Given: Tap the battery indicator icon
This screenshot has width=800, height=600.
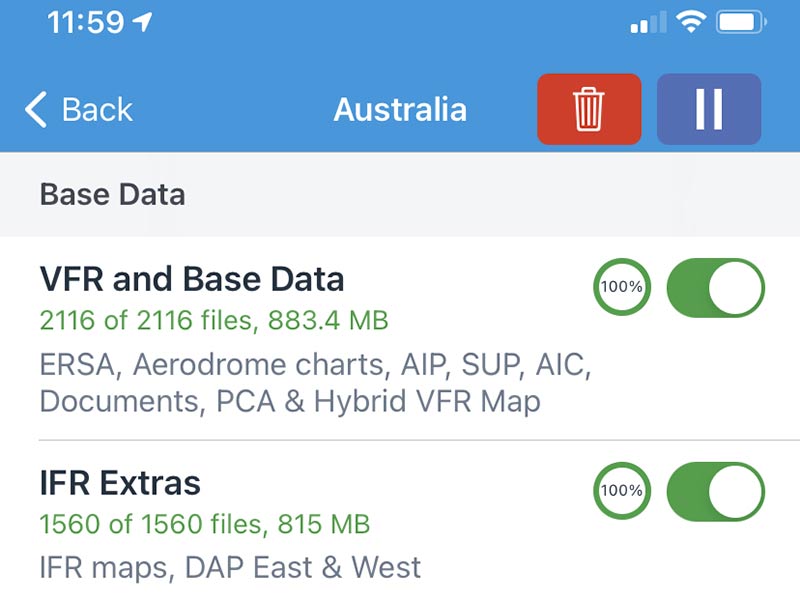Looking at the screenshot, I should pyautogui.click(x=741, y=22).
